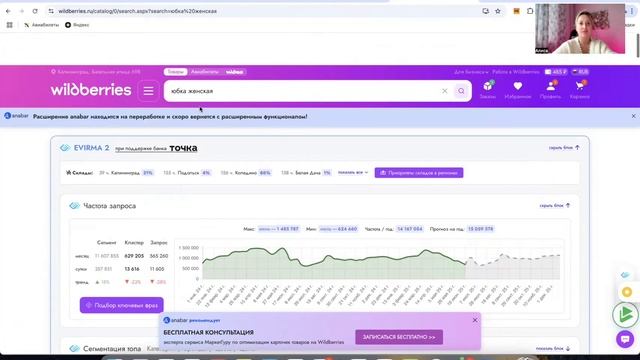Click the Макс value badge
640x360 pixels.
279,229
